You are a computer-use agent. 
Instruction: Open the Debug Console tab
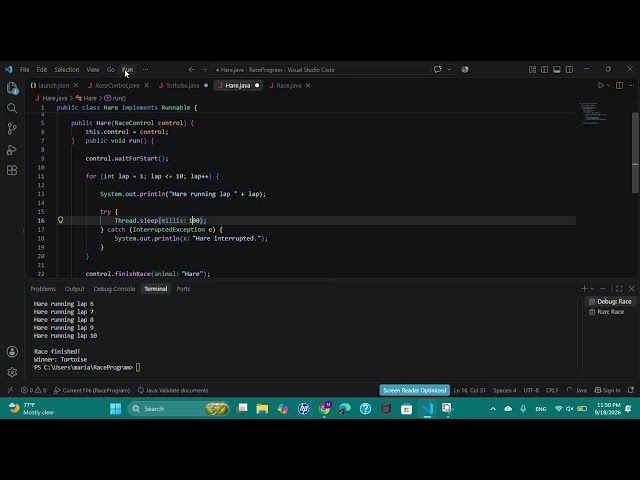tap(114, 289)
